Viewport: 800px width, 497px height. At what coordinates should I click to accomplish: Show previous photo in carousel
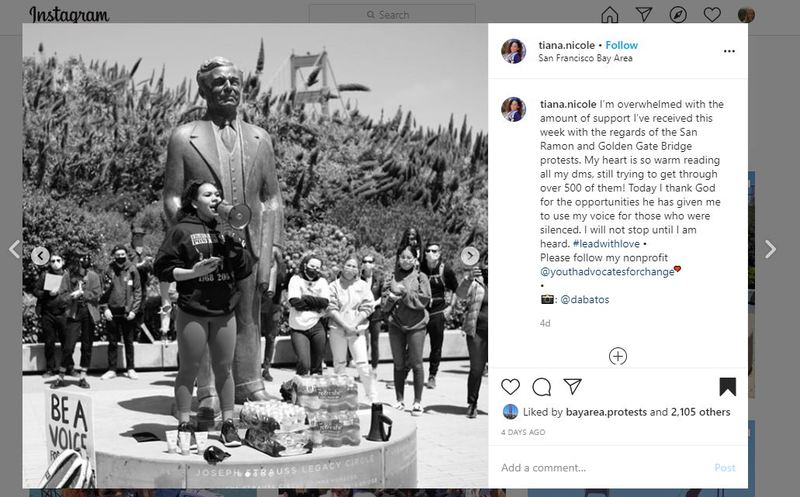point(40,256)
